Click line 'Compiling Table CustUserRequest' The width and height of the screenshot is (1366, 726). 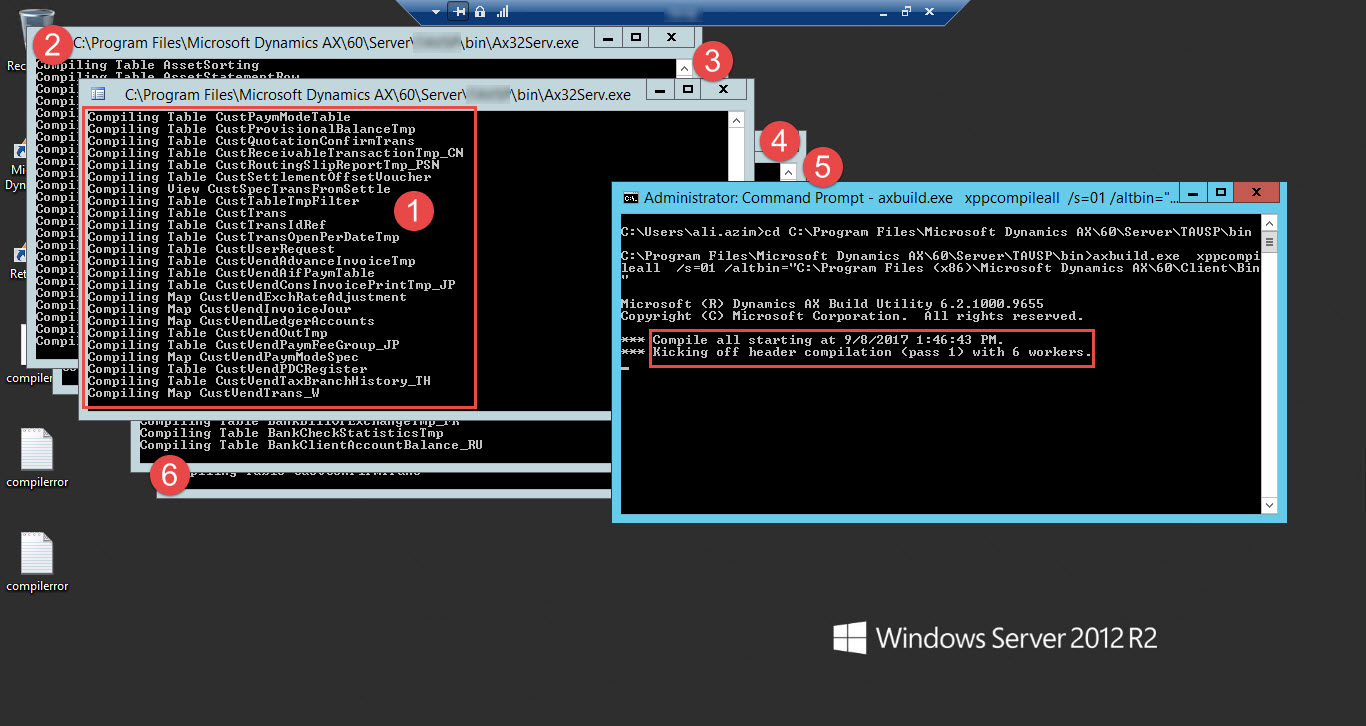click(x=211, y=249)
